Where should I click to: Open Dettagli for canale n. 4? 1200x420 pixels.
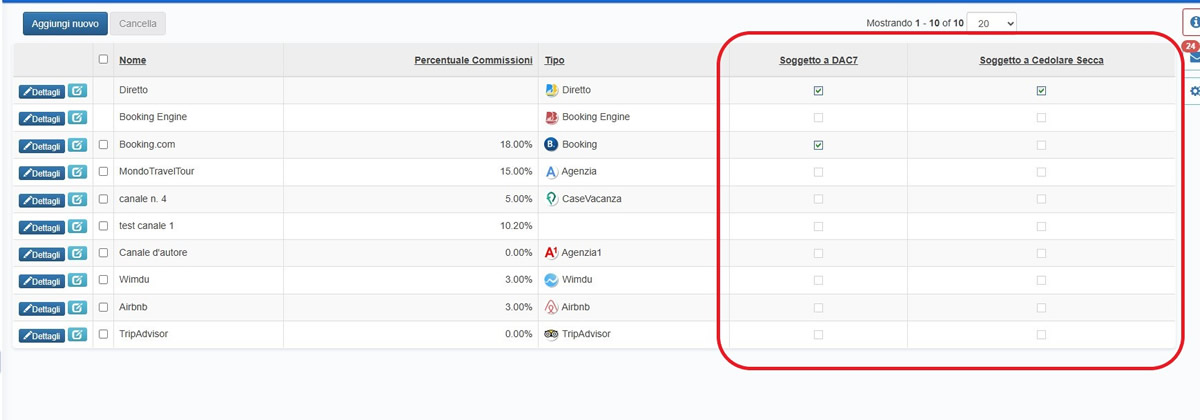coord(41,200)
